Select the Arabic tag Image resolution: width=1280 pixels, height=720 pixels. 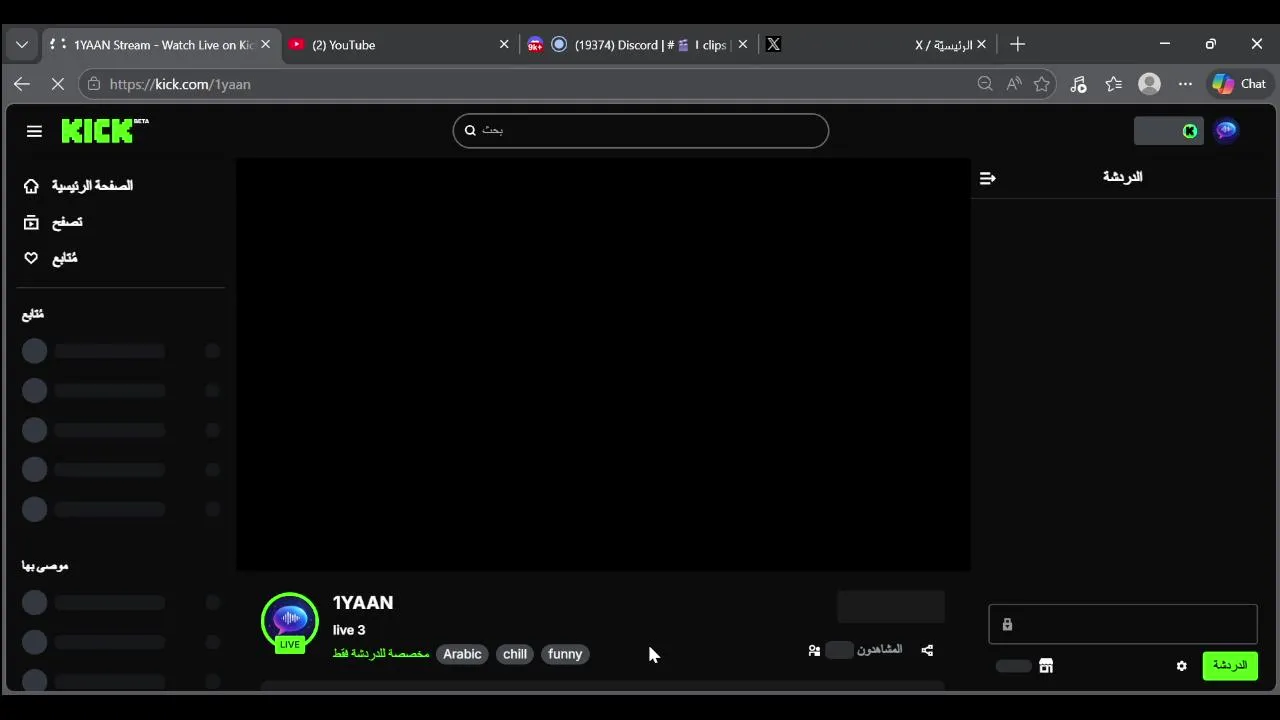click(462, 654)
